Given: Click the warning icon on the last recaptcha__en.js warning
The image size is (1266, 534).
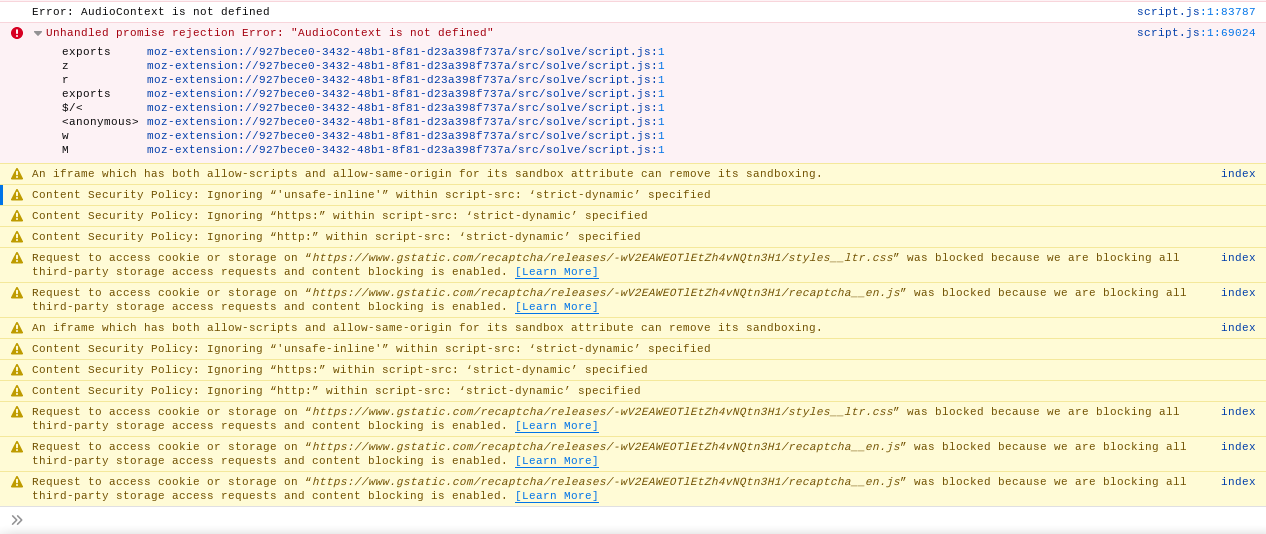Looking at the screenshot, I should click(x=17, y=482).
